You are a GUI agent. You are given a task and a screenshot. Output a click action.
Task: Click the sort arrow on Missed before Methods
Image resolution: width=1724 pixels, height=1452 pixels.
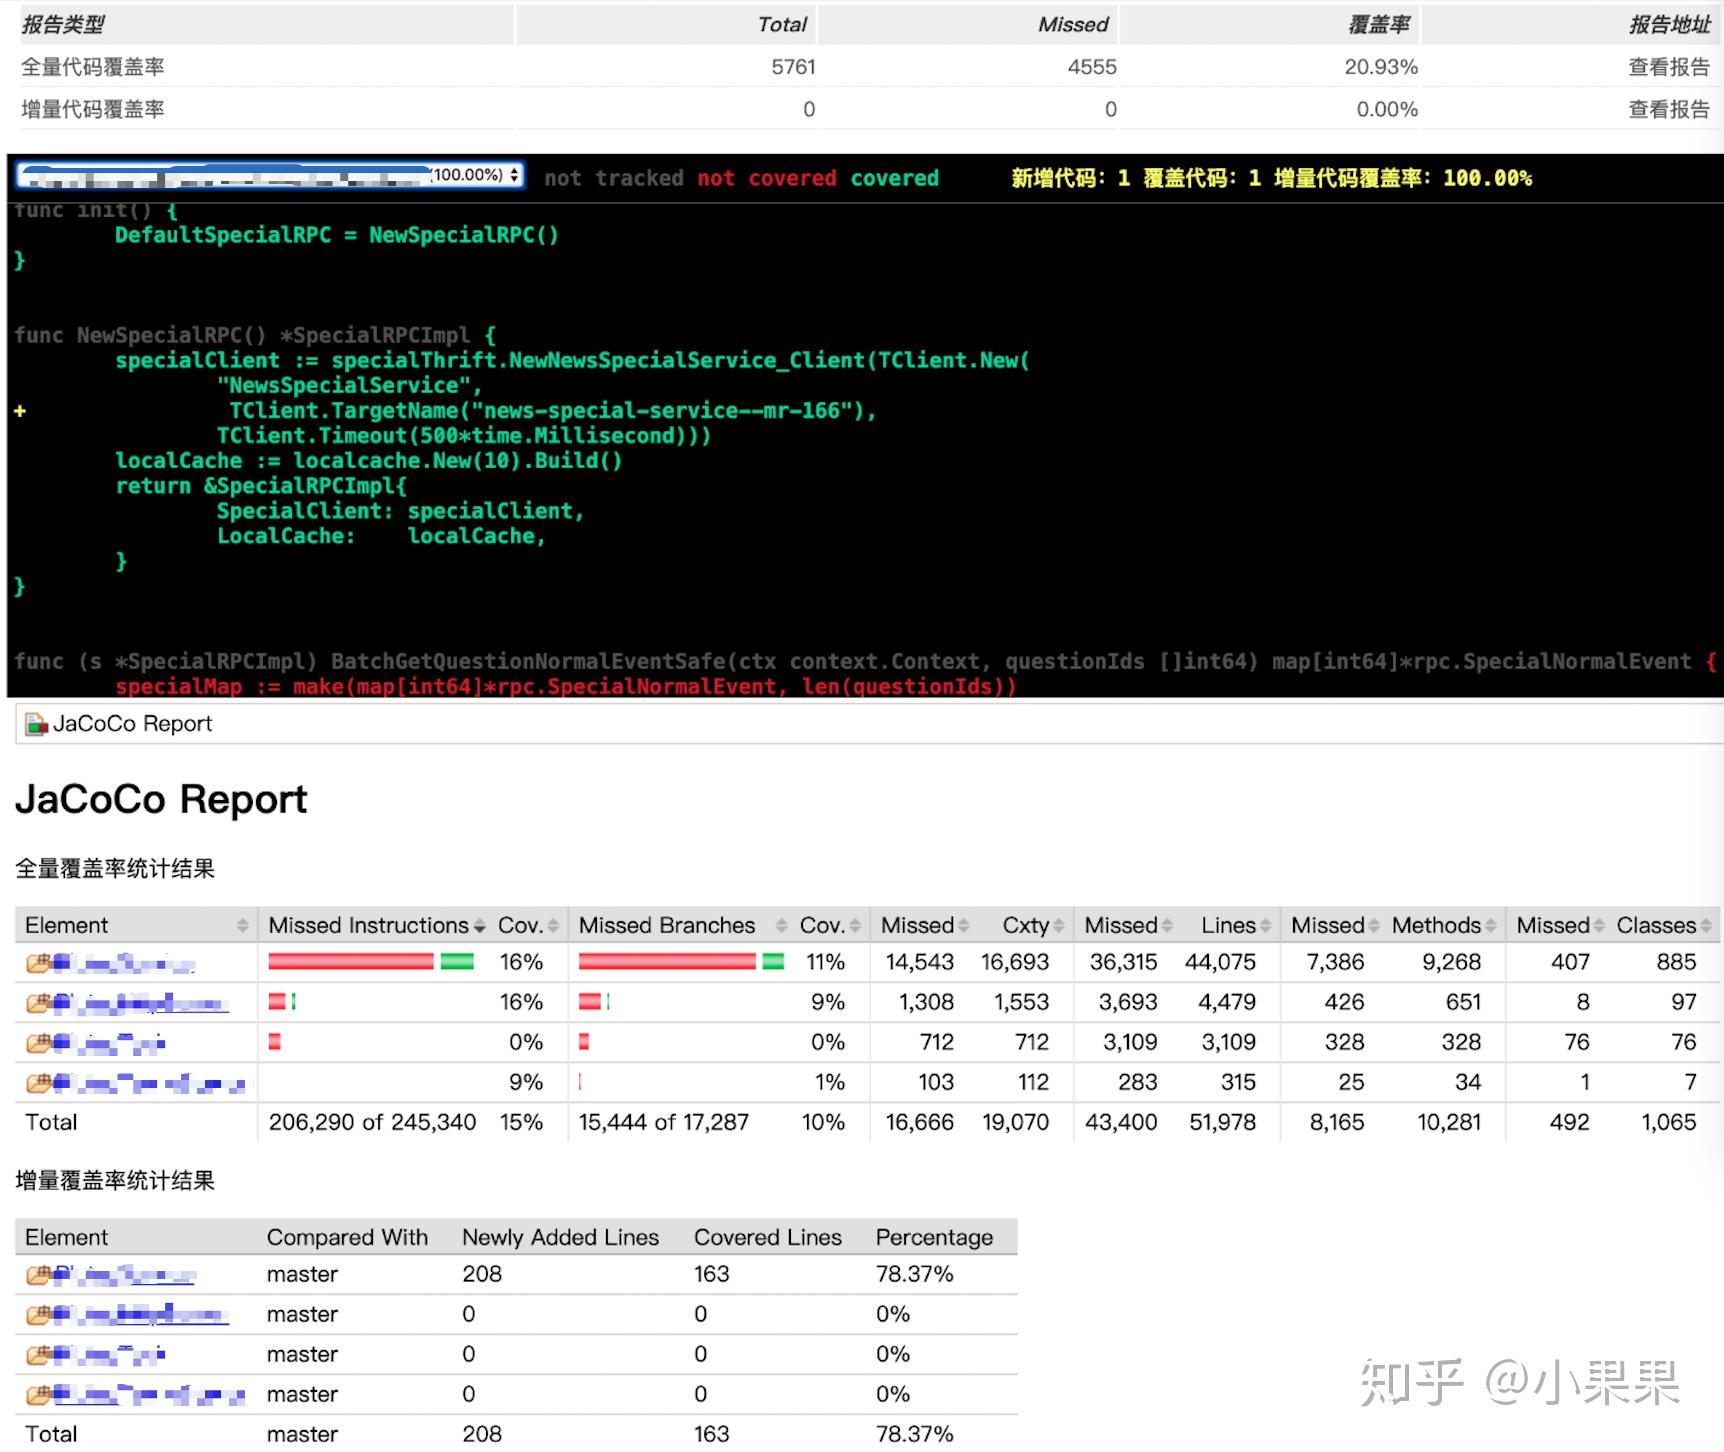coord(1374,926)
